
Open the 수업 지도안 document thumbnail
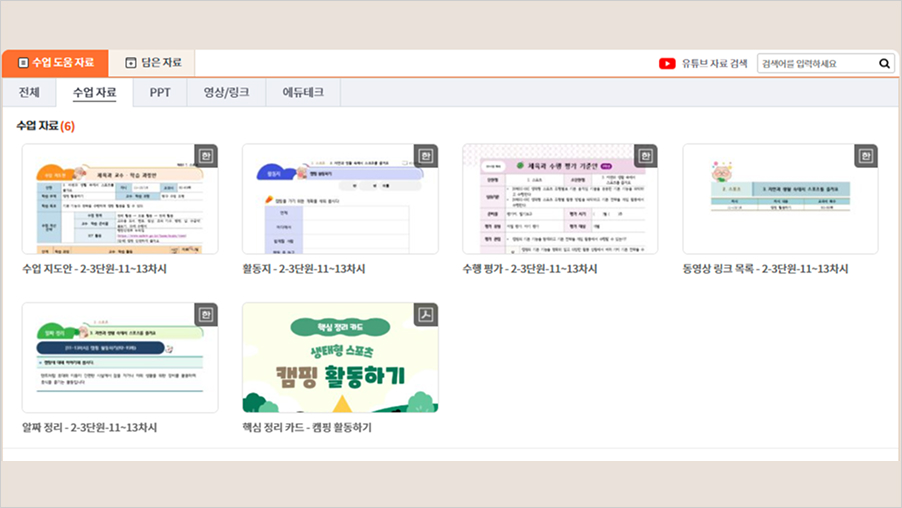point(120,199)
